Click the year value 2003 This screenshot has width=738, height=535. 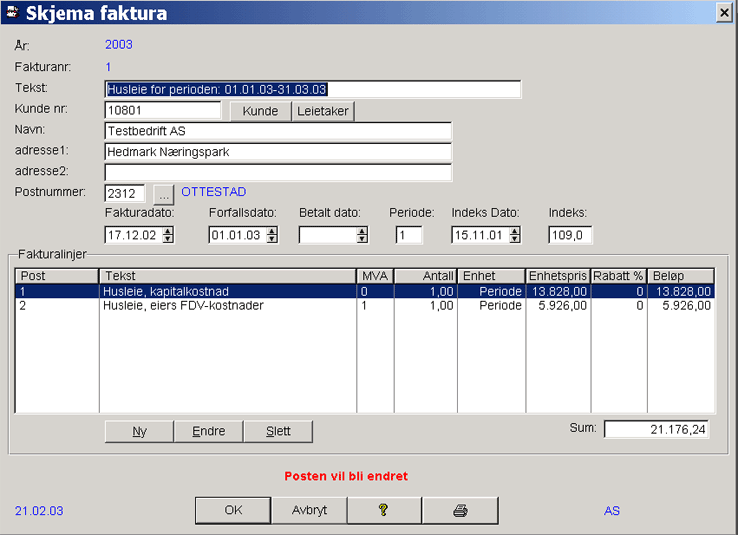(x=119, y=45)
